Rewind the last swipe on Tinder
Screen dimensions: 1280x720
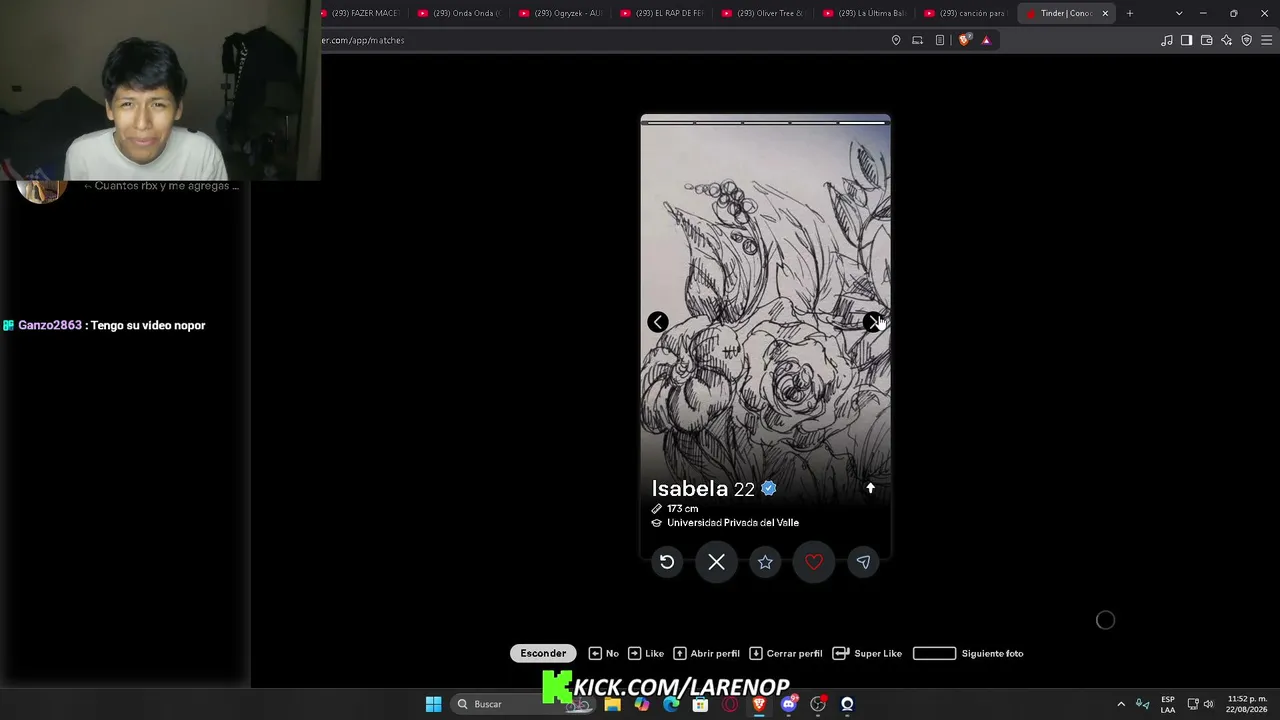pyautogui.click(x=667, y=562)
